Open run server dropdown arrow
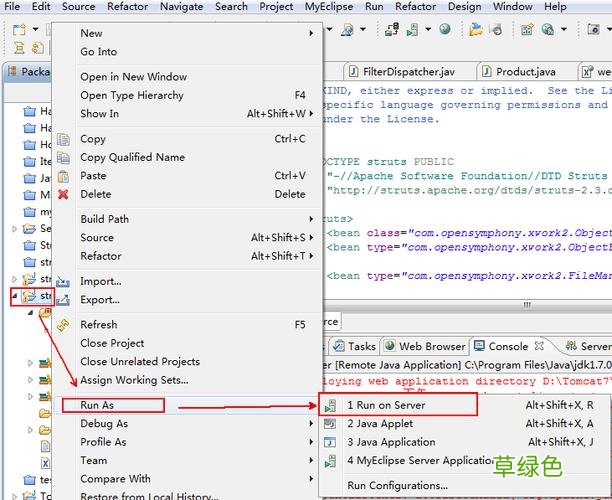The height and width of the screenshot is (500, 612). tap(428, 29)
